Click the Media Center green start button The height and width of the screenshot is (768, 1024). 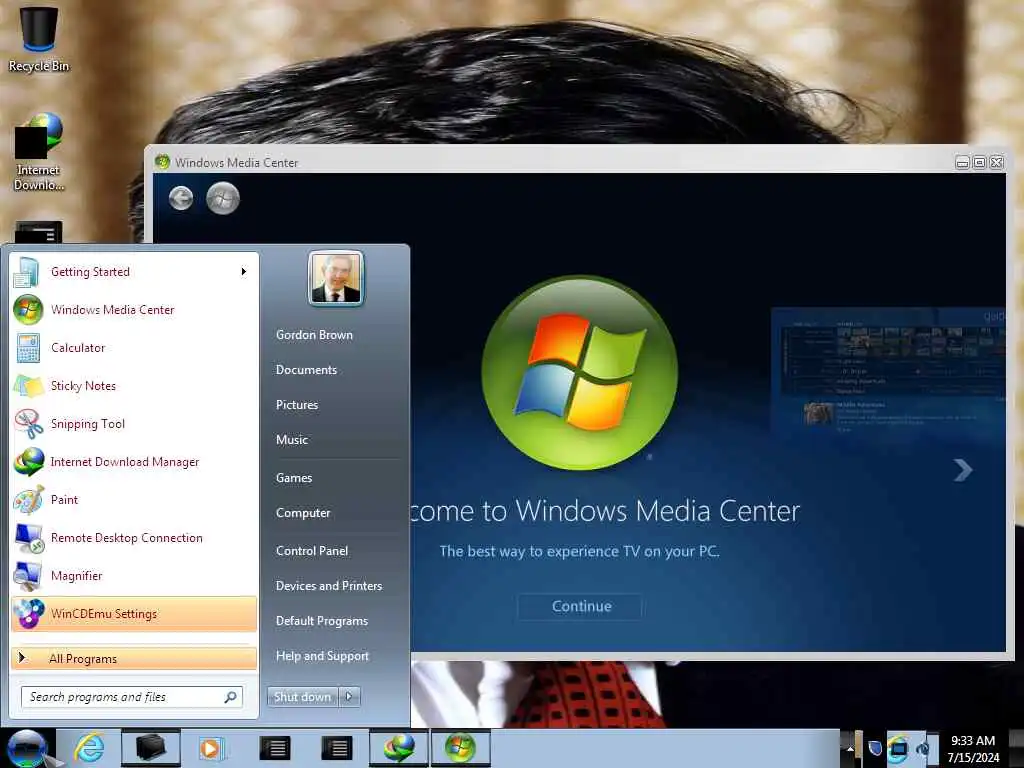pyautogui.click(x=223, y=198)
